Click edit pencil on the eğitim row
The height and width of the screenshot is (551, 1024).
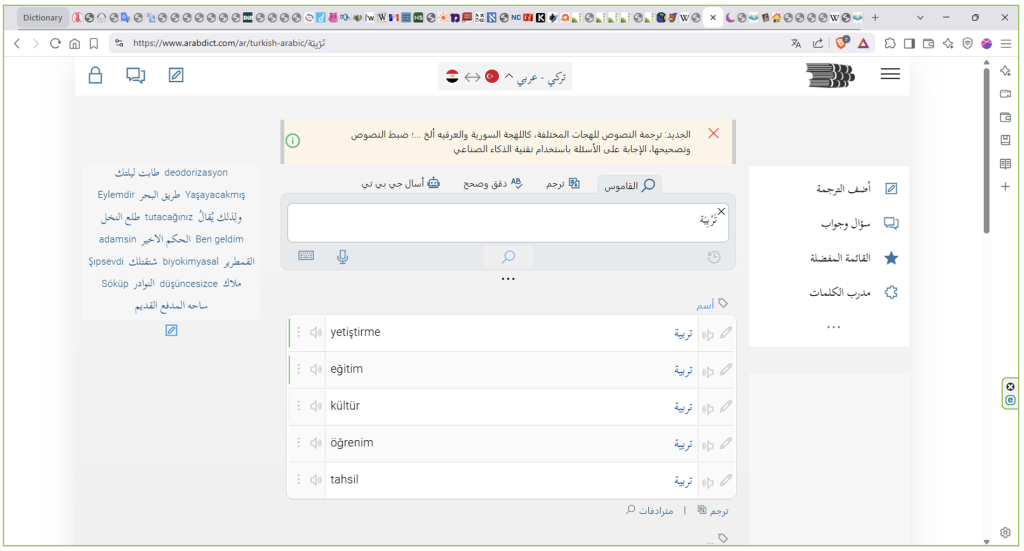click(726, 370)
